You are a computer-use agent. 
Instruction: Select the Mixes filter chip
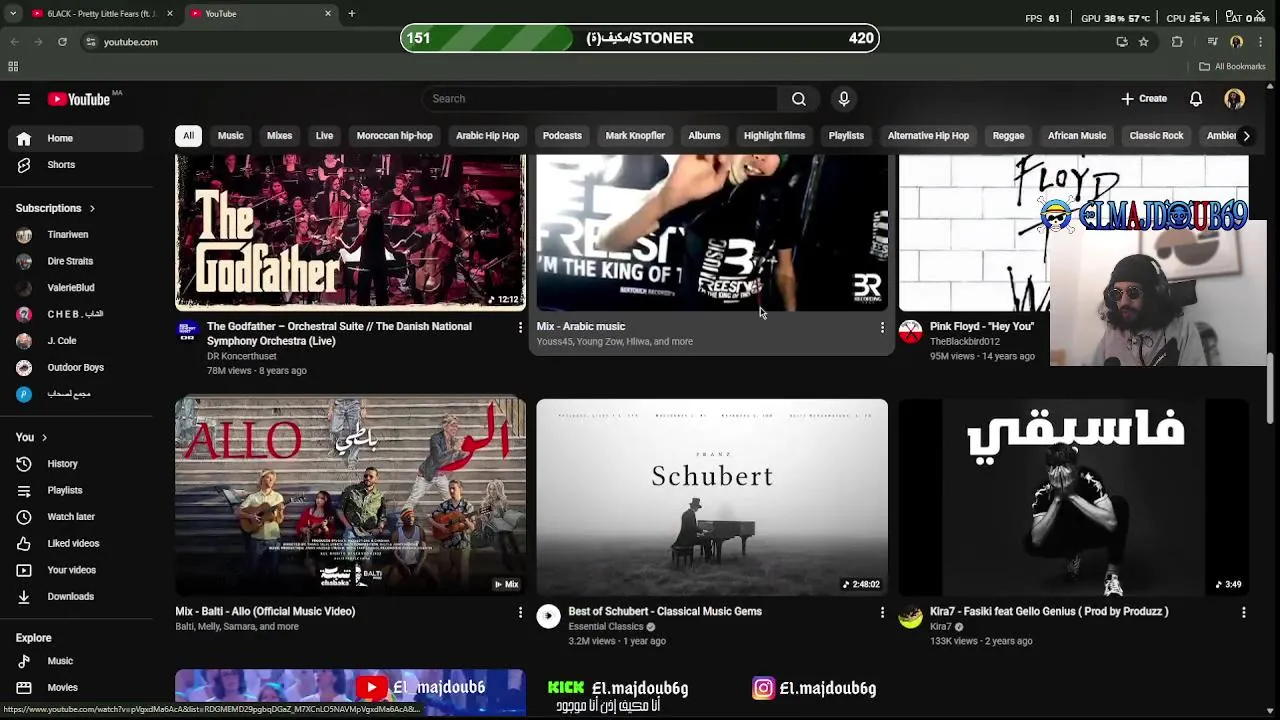click(x=279, y=136)
